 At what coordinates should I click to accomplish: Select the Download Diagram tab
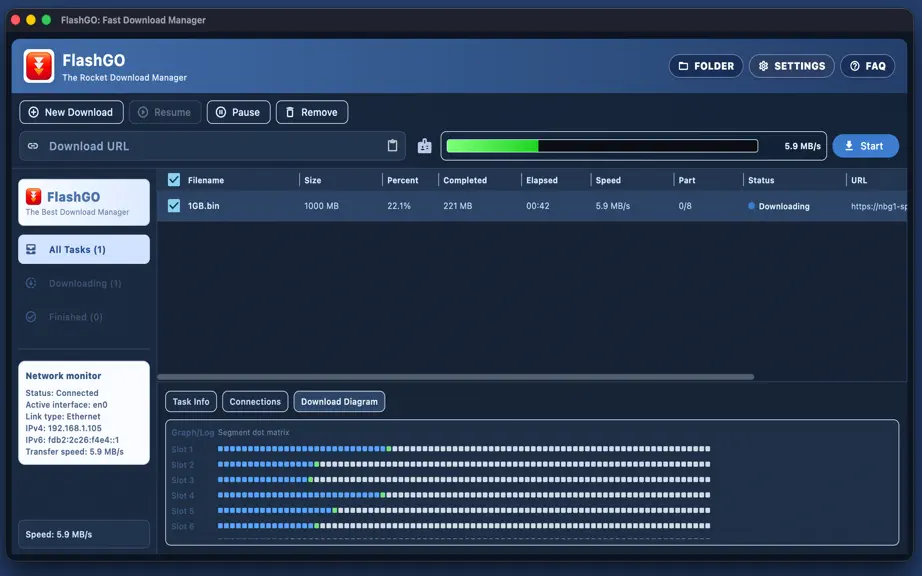(x=339, y=401)
